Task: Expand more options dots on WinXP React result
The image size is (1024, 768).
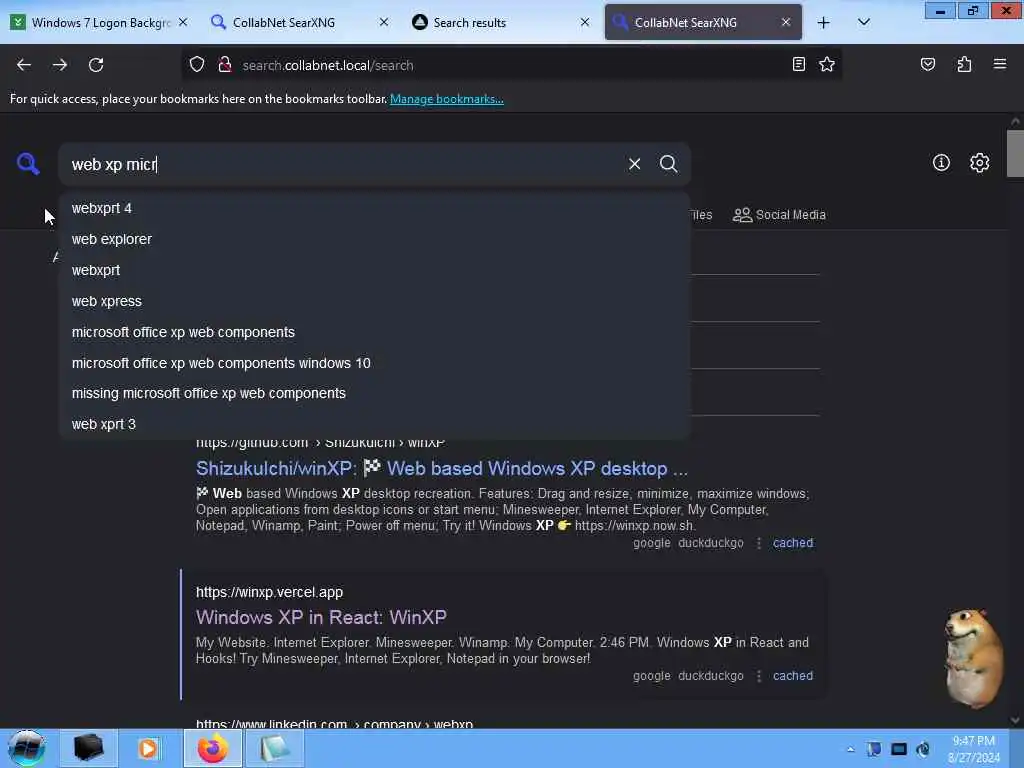Action: (758, 677)
